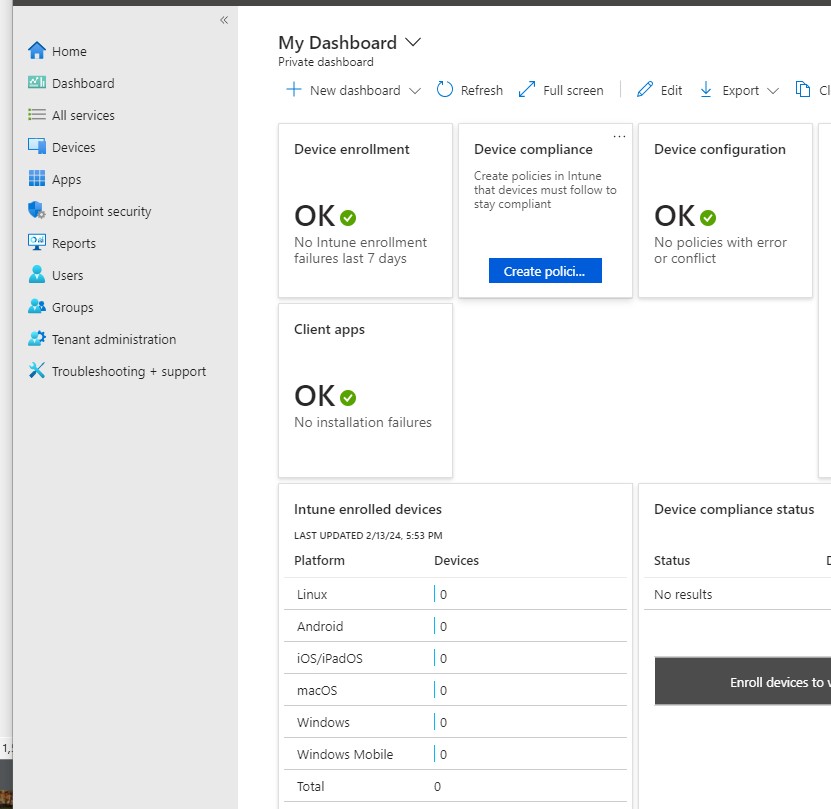Navigate to Devices in the sidebar
The width and height of the screenshot is (831, 809).
75,147
